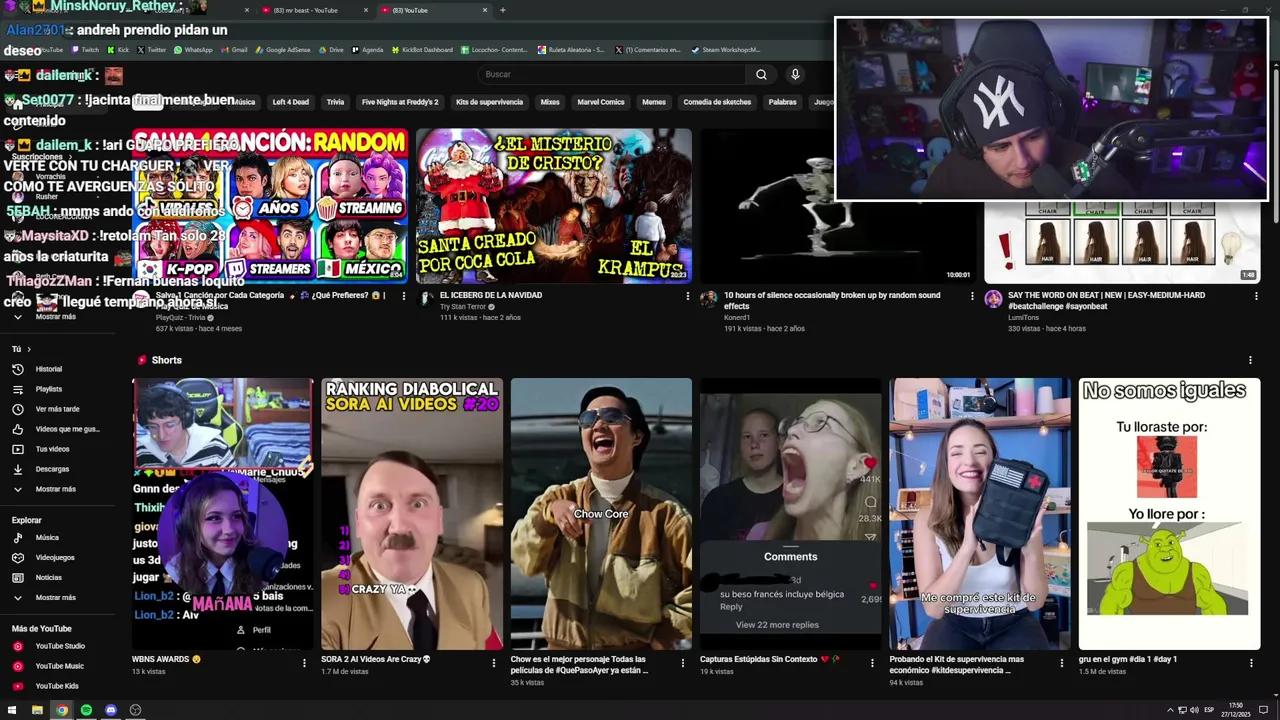Open Playlists in the sidebar
The height and width of the screenshot is (720, 1280).
click(49, 389)
